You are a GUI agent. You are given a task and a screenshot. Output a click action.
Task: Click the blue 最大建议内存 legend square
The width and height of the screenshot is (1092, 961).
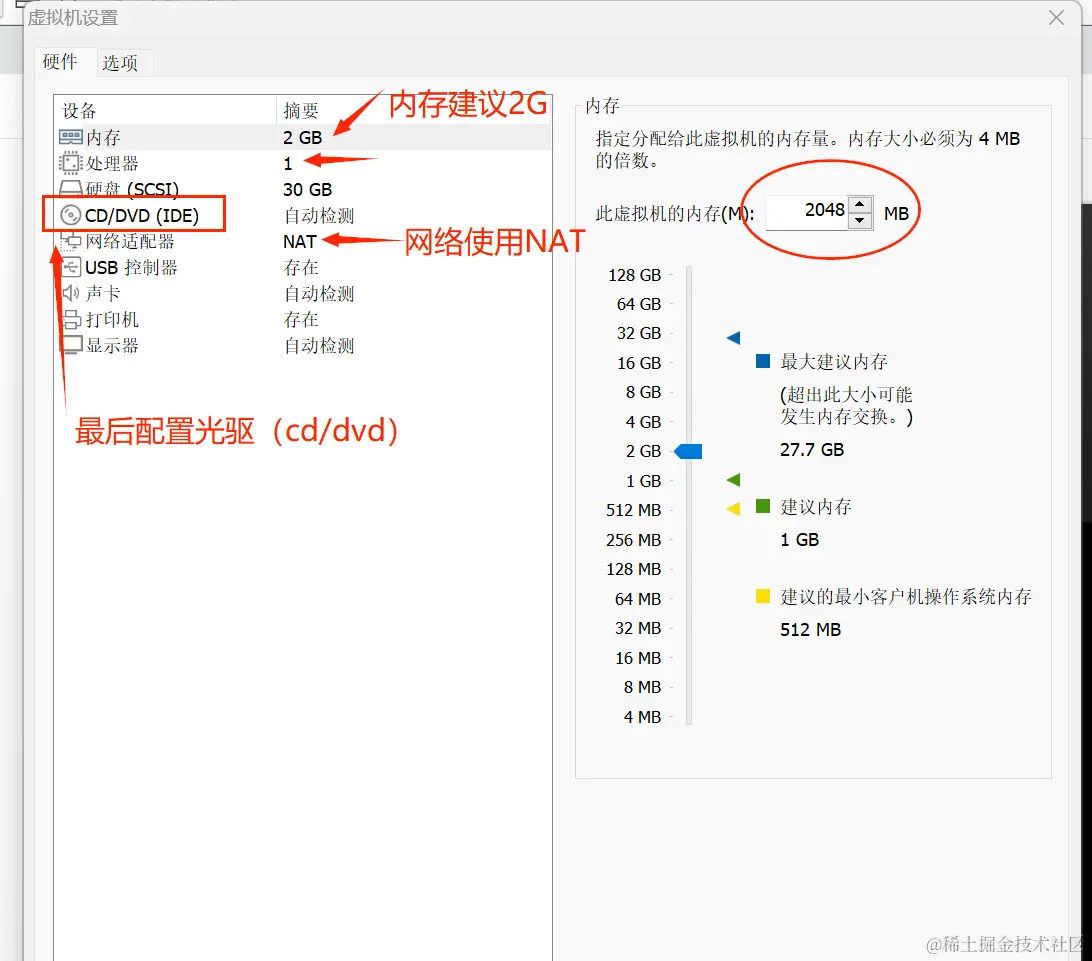pos(763,361)
